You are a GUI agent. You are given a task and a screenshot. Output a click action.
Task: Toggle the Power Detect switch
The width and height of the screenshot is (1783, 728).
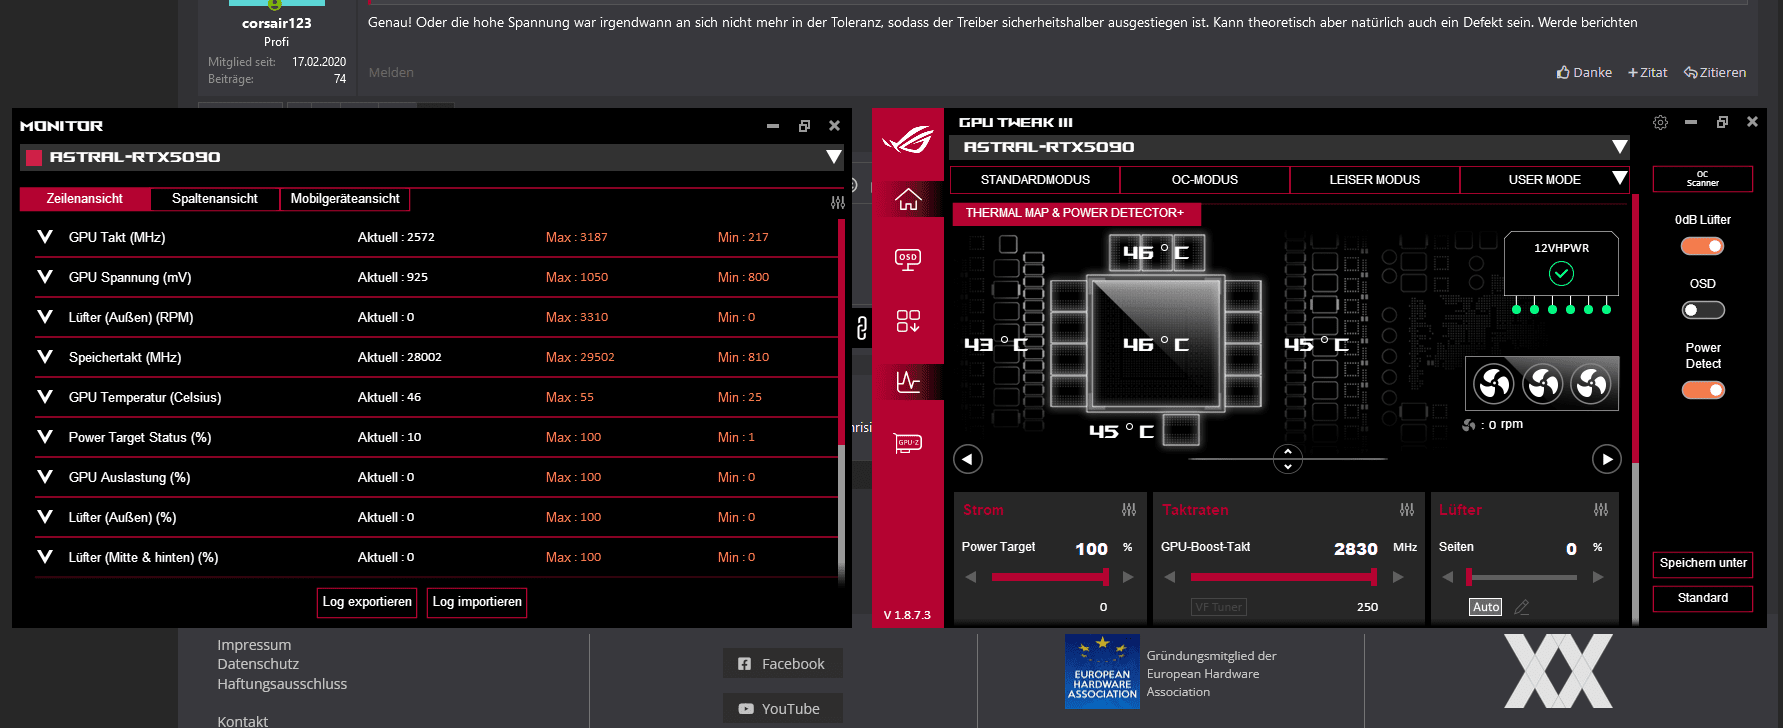(1702, 390)
